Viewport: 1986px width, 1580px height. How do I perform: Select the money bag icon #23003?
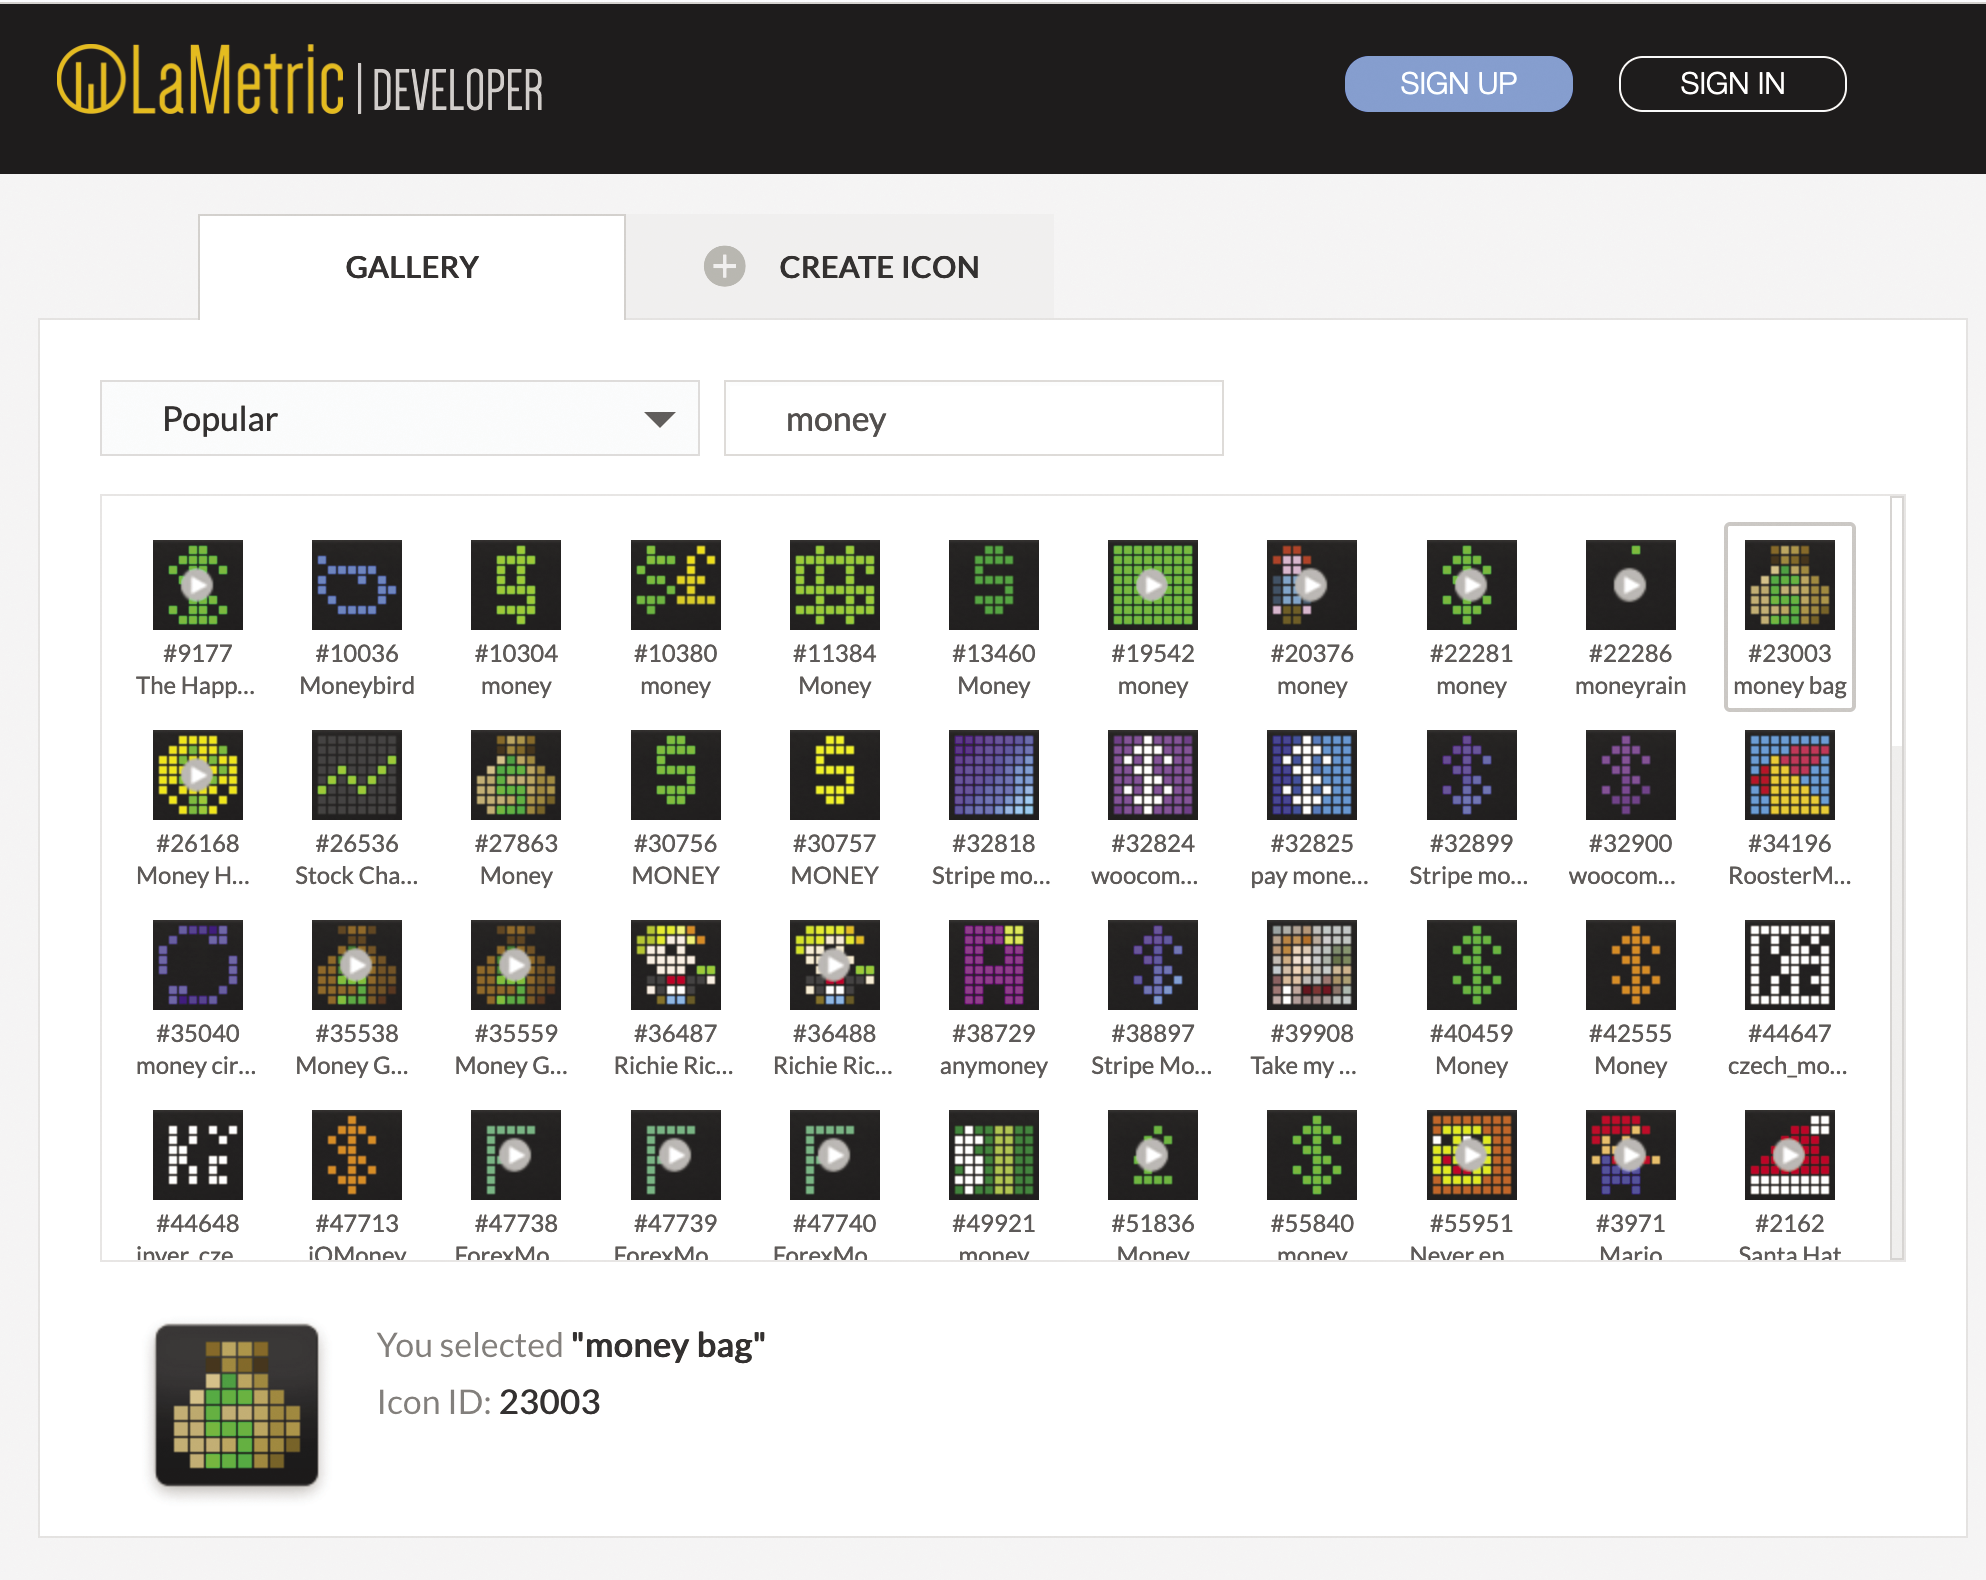(1788, 585)
